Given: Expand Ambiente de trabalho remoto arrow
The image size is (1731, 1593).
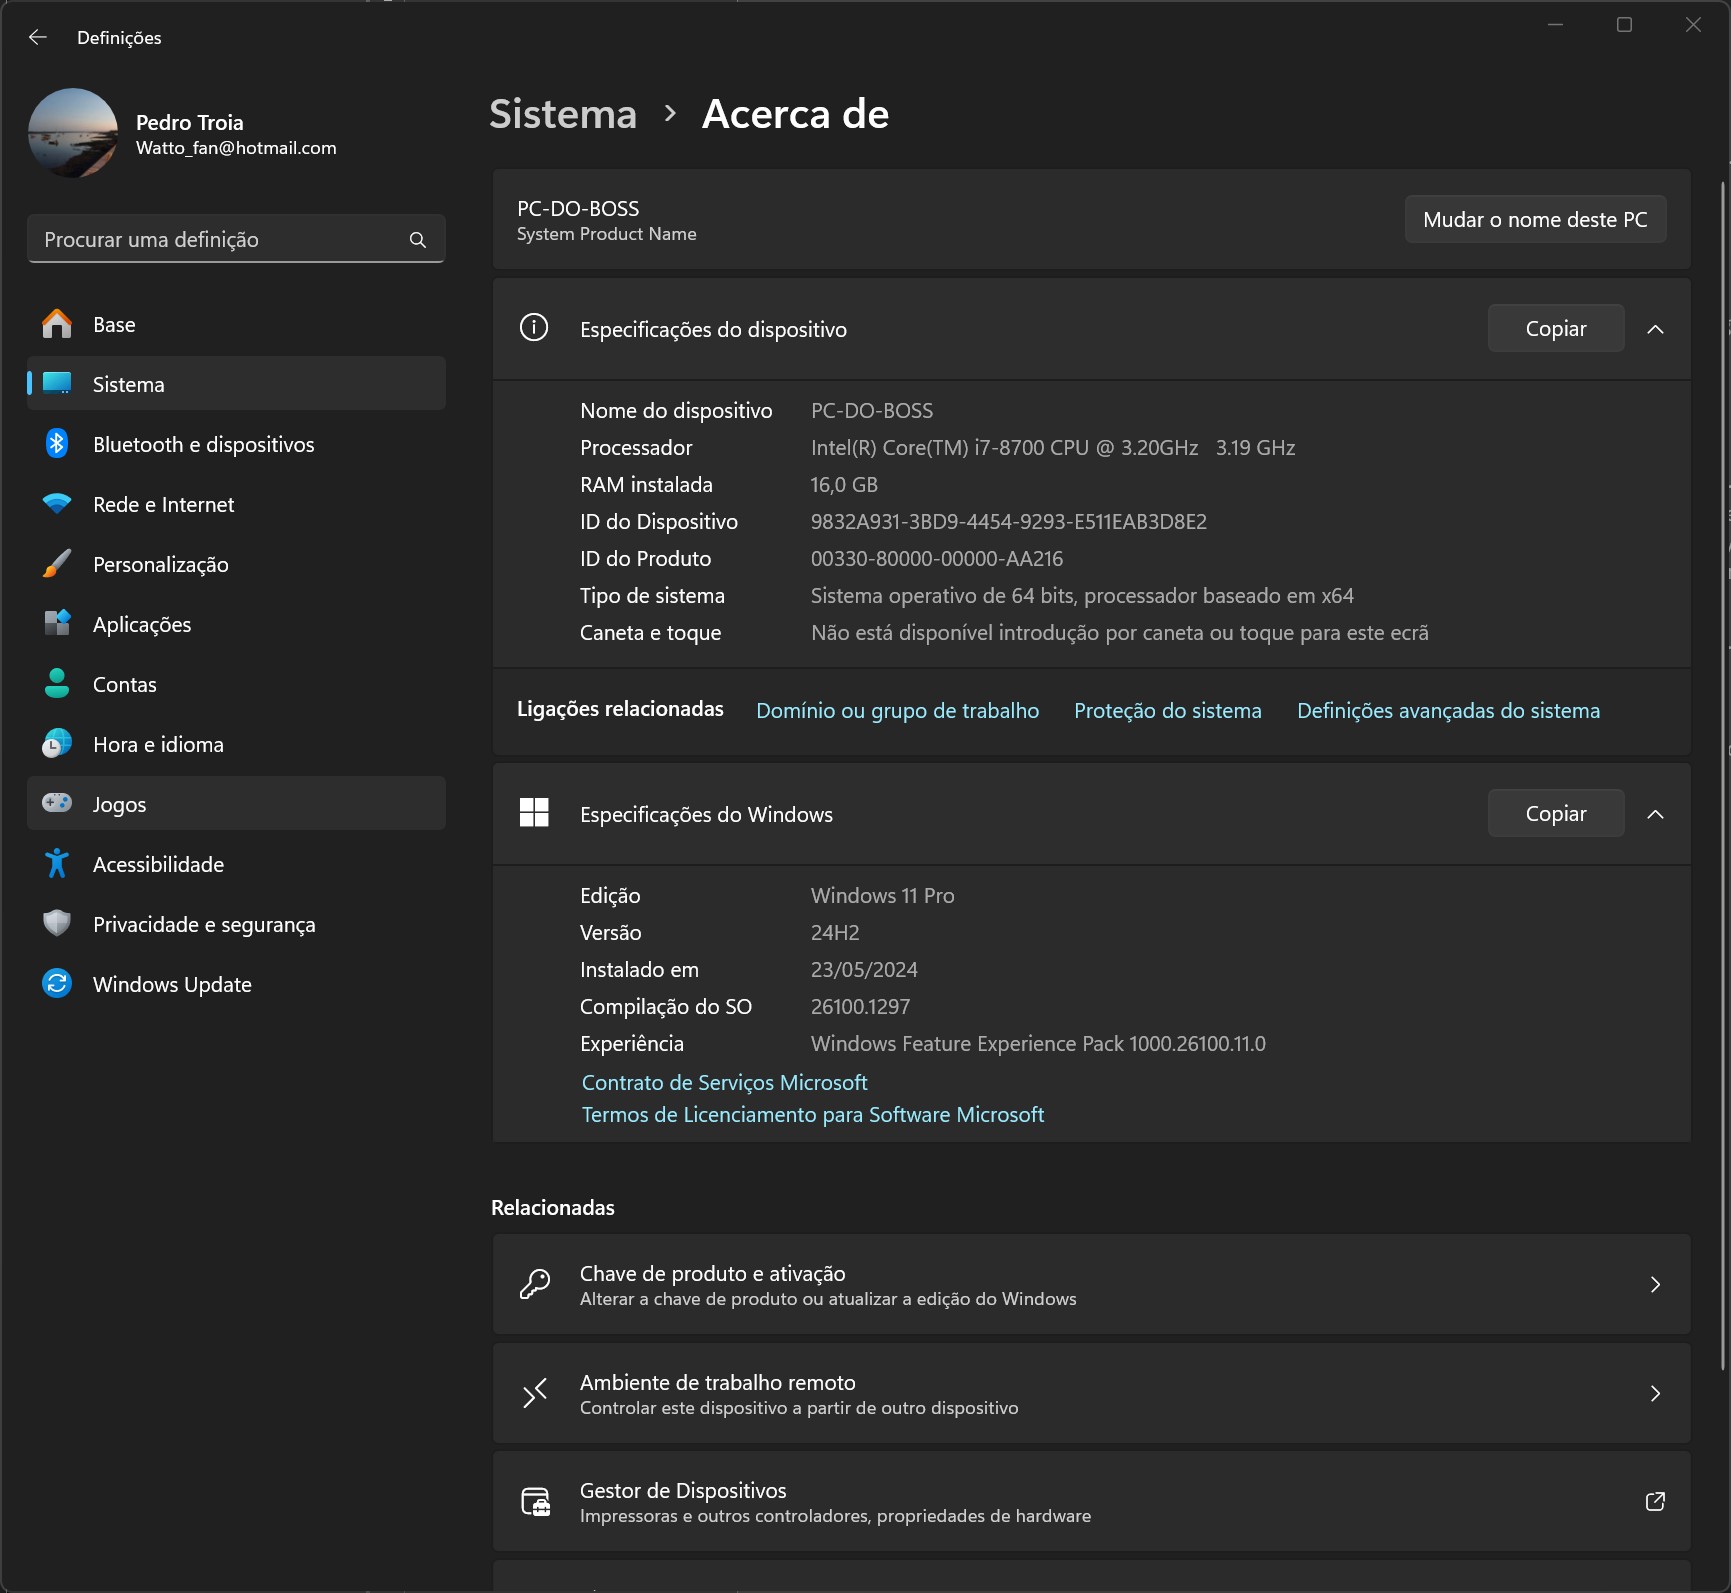Looking at the screenshot, I should coord(1655,1393).
